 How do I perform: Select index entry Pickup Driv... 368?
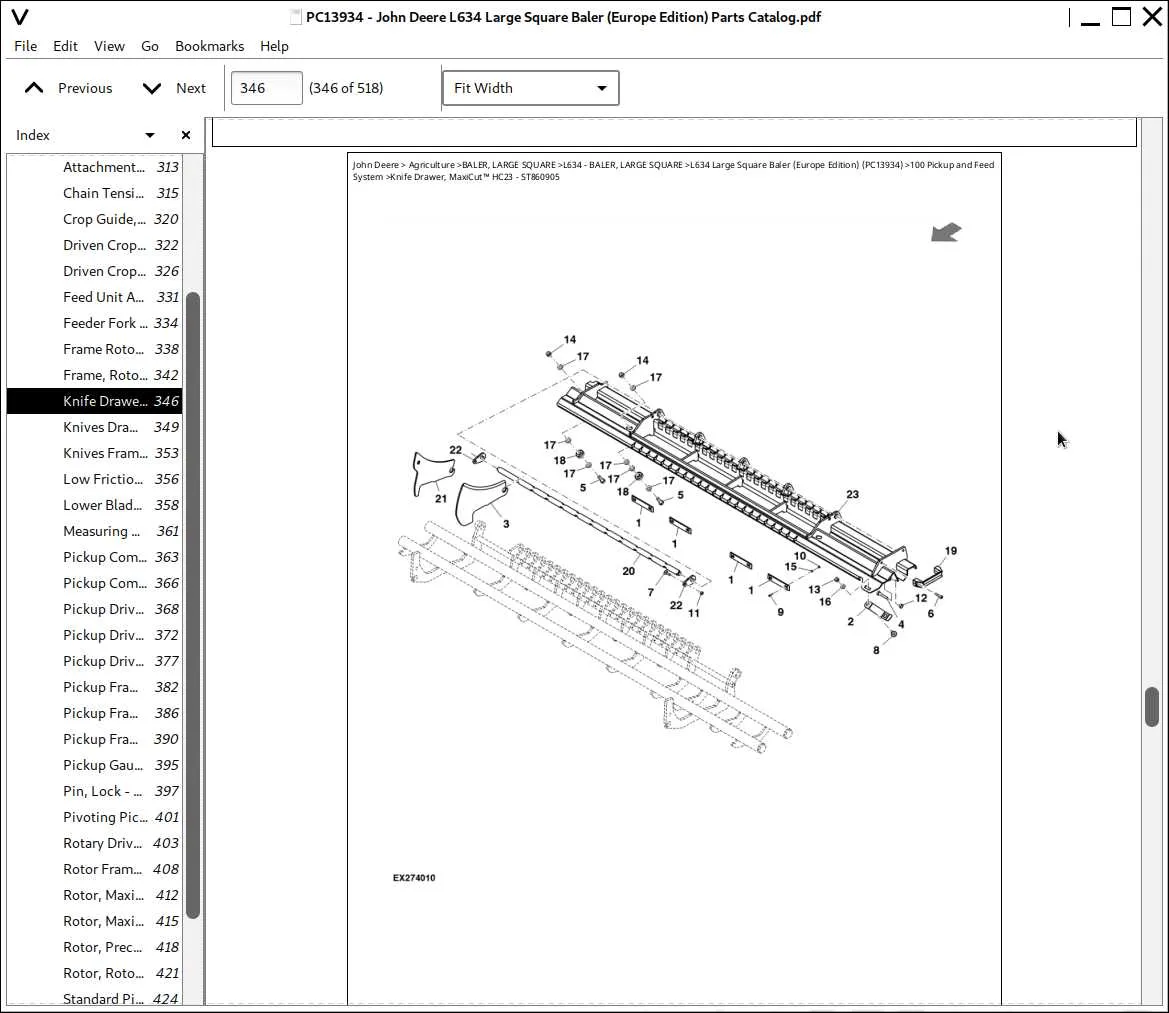95,609
